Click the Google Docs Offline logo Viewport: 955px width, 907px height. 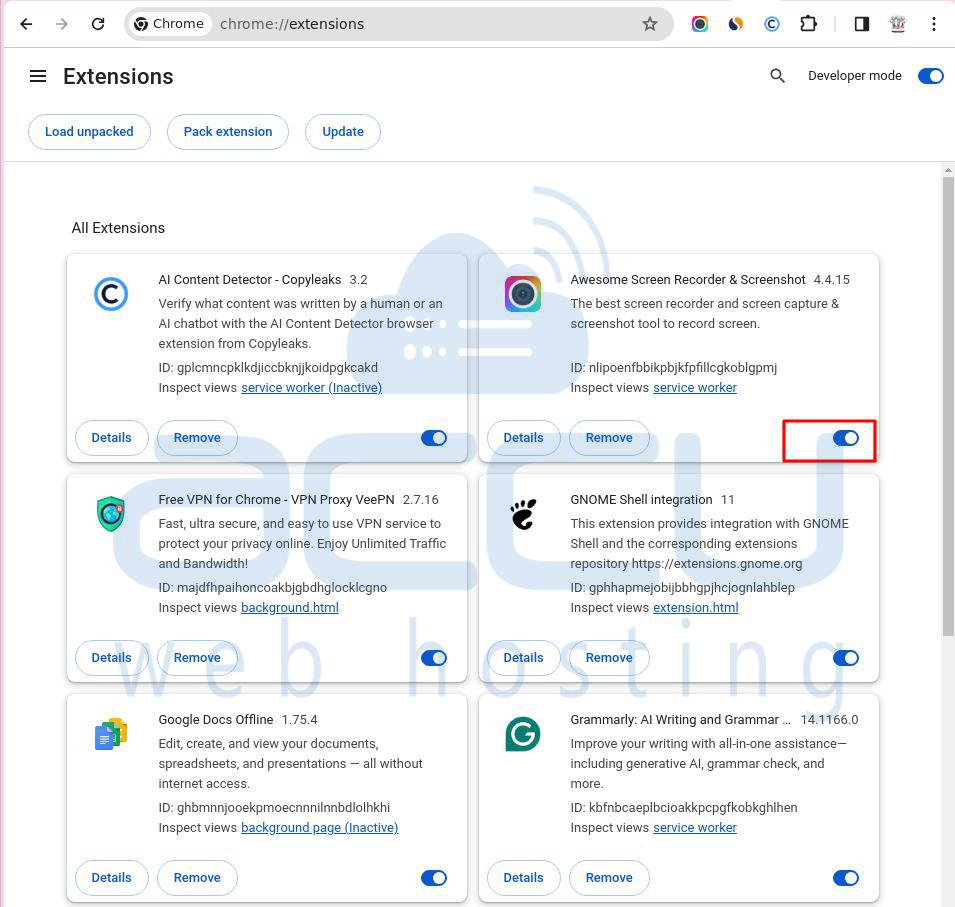point(111,734)
